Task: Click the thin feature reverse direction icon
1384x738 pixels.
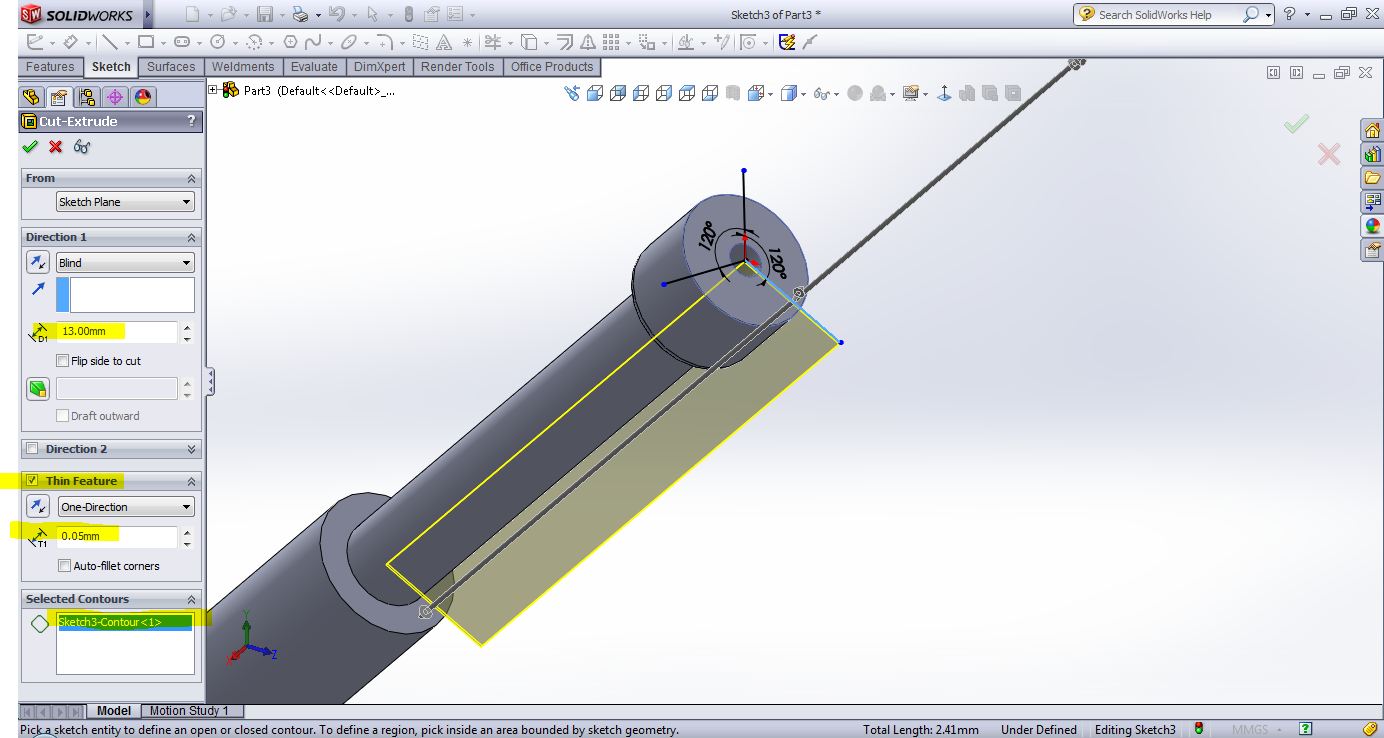Action: pyautogui.click(x=37, y=507)
